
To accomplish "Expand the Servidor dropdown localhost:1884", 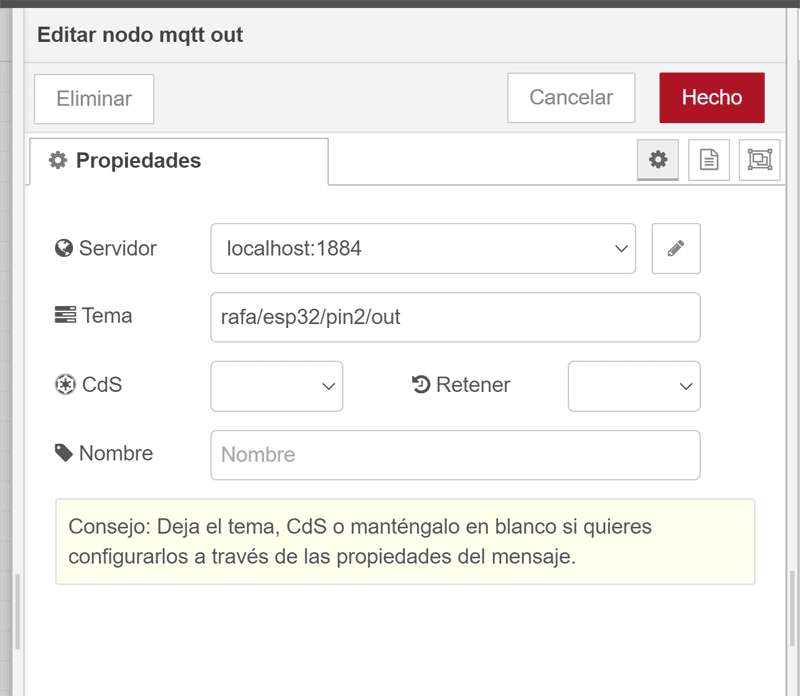I will click(423, 248).
